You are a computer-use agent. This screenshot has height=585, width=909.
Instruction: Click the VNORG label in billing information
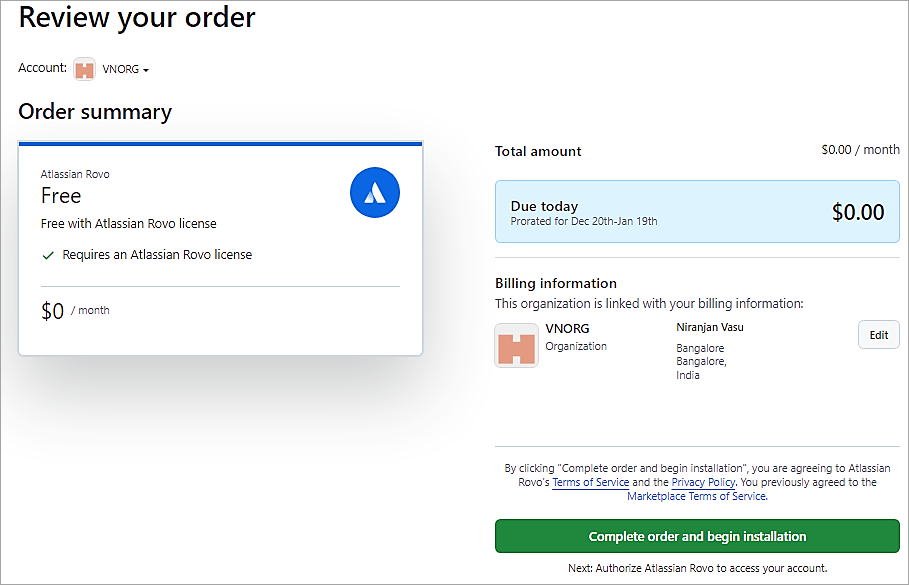pos(565,328)
